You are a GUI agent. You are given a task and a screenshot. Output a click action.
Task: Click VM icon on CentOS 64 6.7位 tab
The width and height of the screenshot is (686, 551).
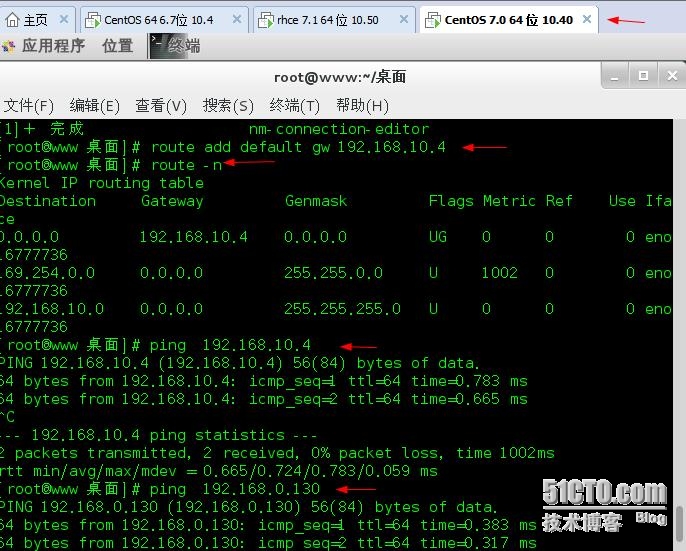93,20
